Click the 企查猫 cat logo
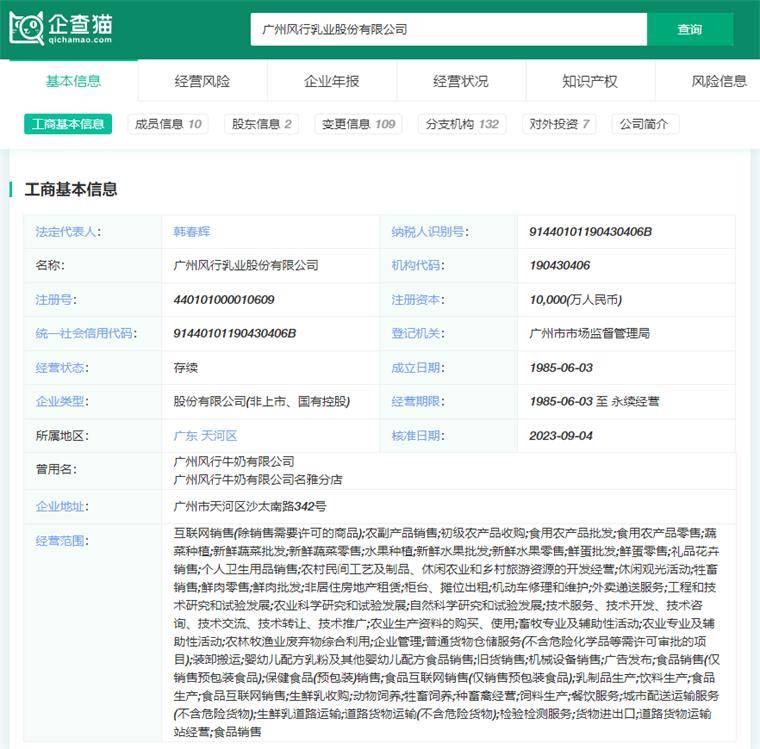The image size is (760, 749). pyautogui.click(x=62, y=28)
